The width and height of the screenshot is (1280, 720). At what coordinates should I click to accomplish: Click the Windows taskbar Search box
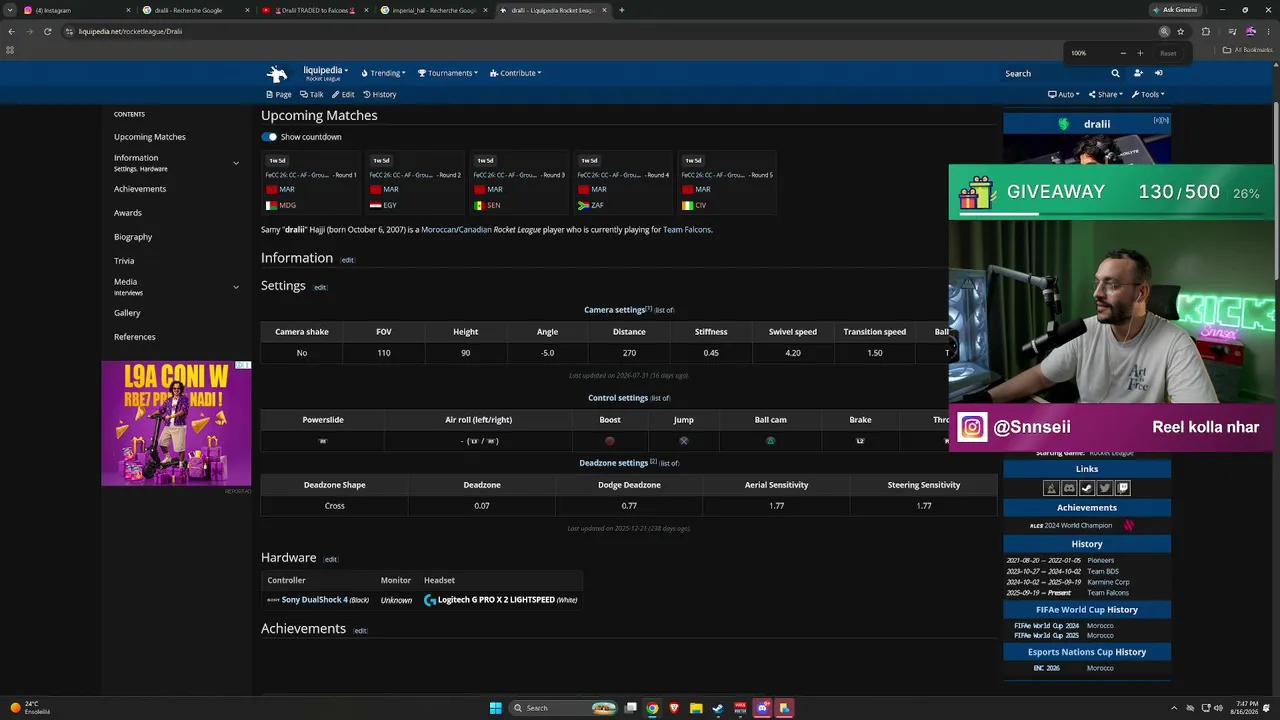[x=563, y=708]
